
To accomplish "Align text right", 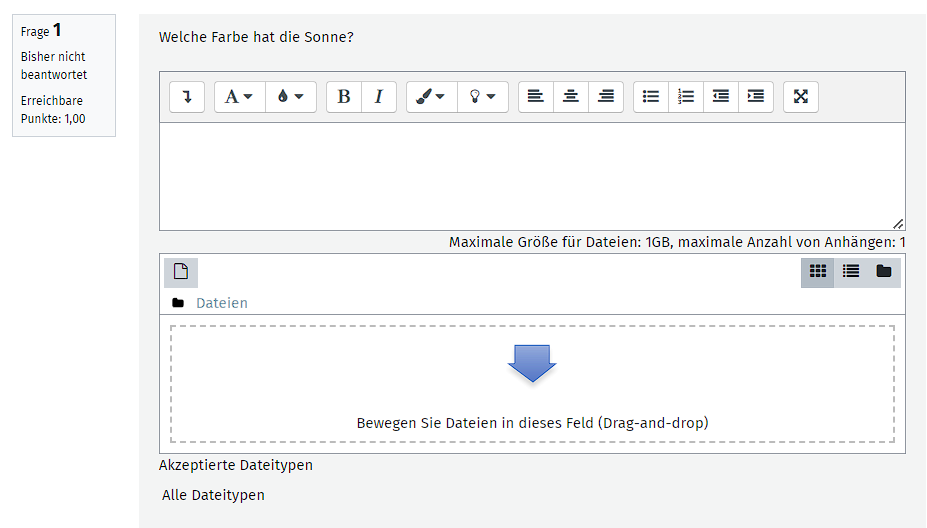I will pyautogui.click(x=606, y=97).
